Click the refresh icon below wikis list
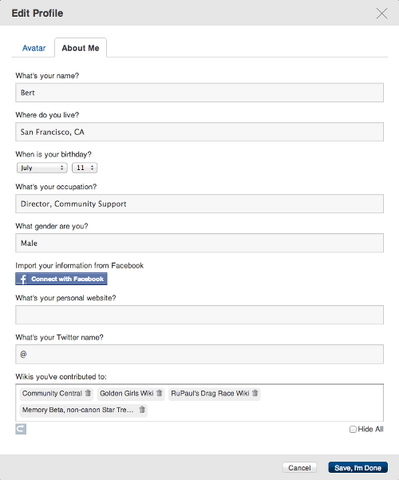The width and height of the screenshot is (399, 480). [21, 429]
